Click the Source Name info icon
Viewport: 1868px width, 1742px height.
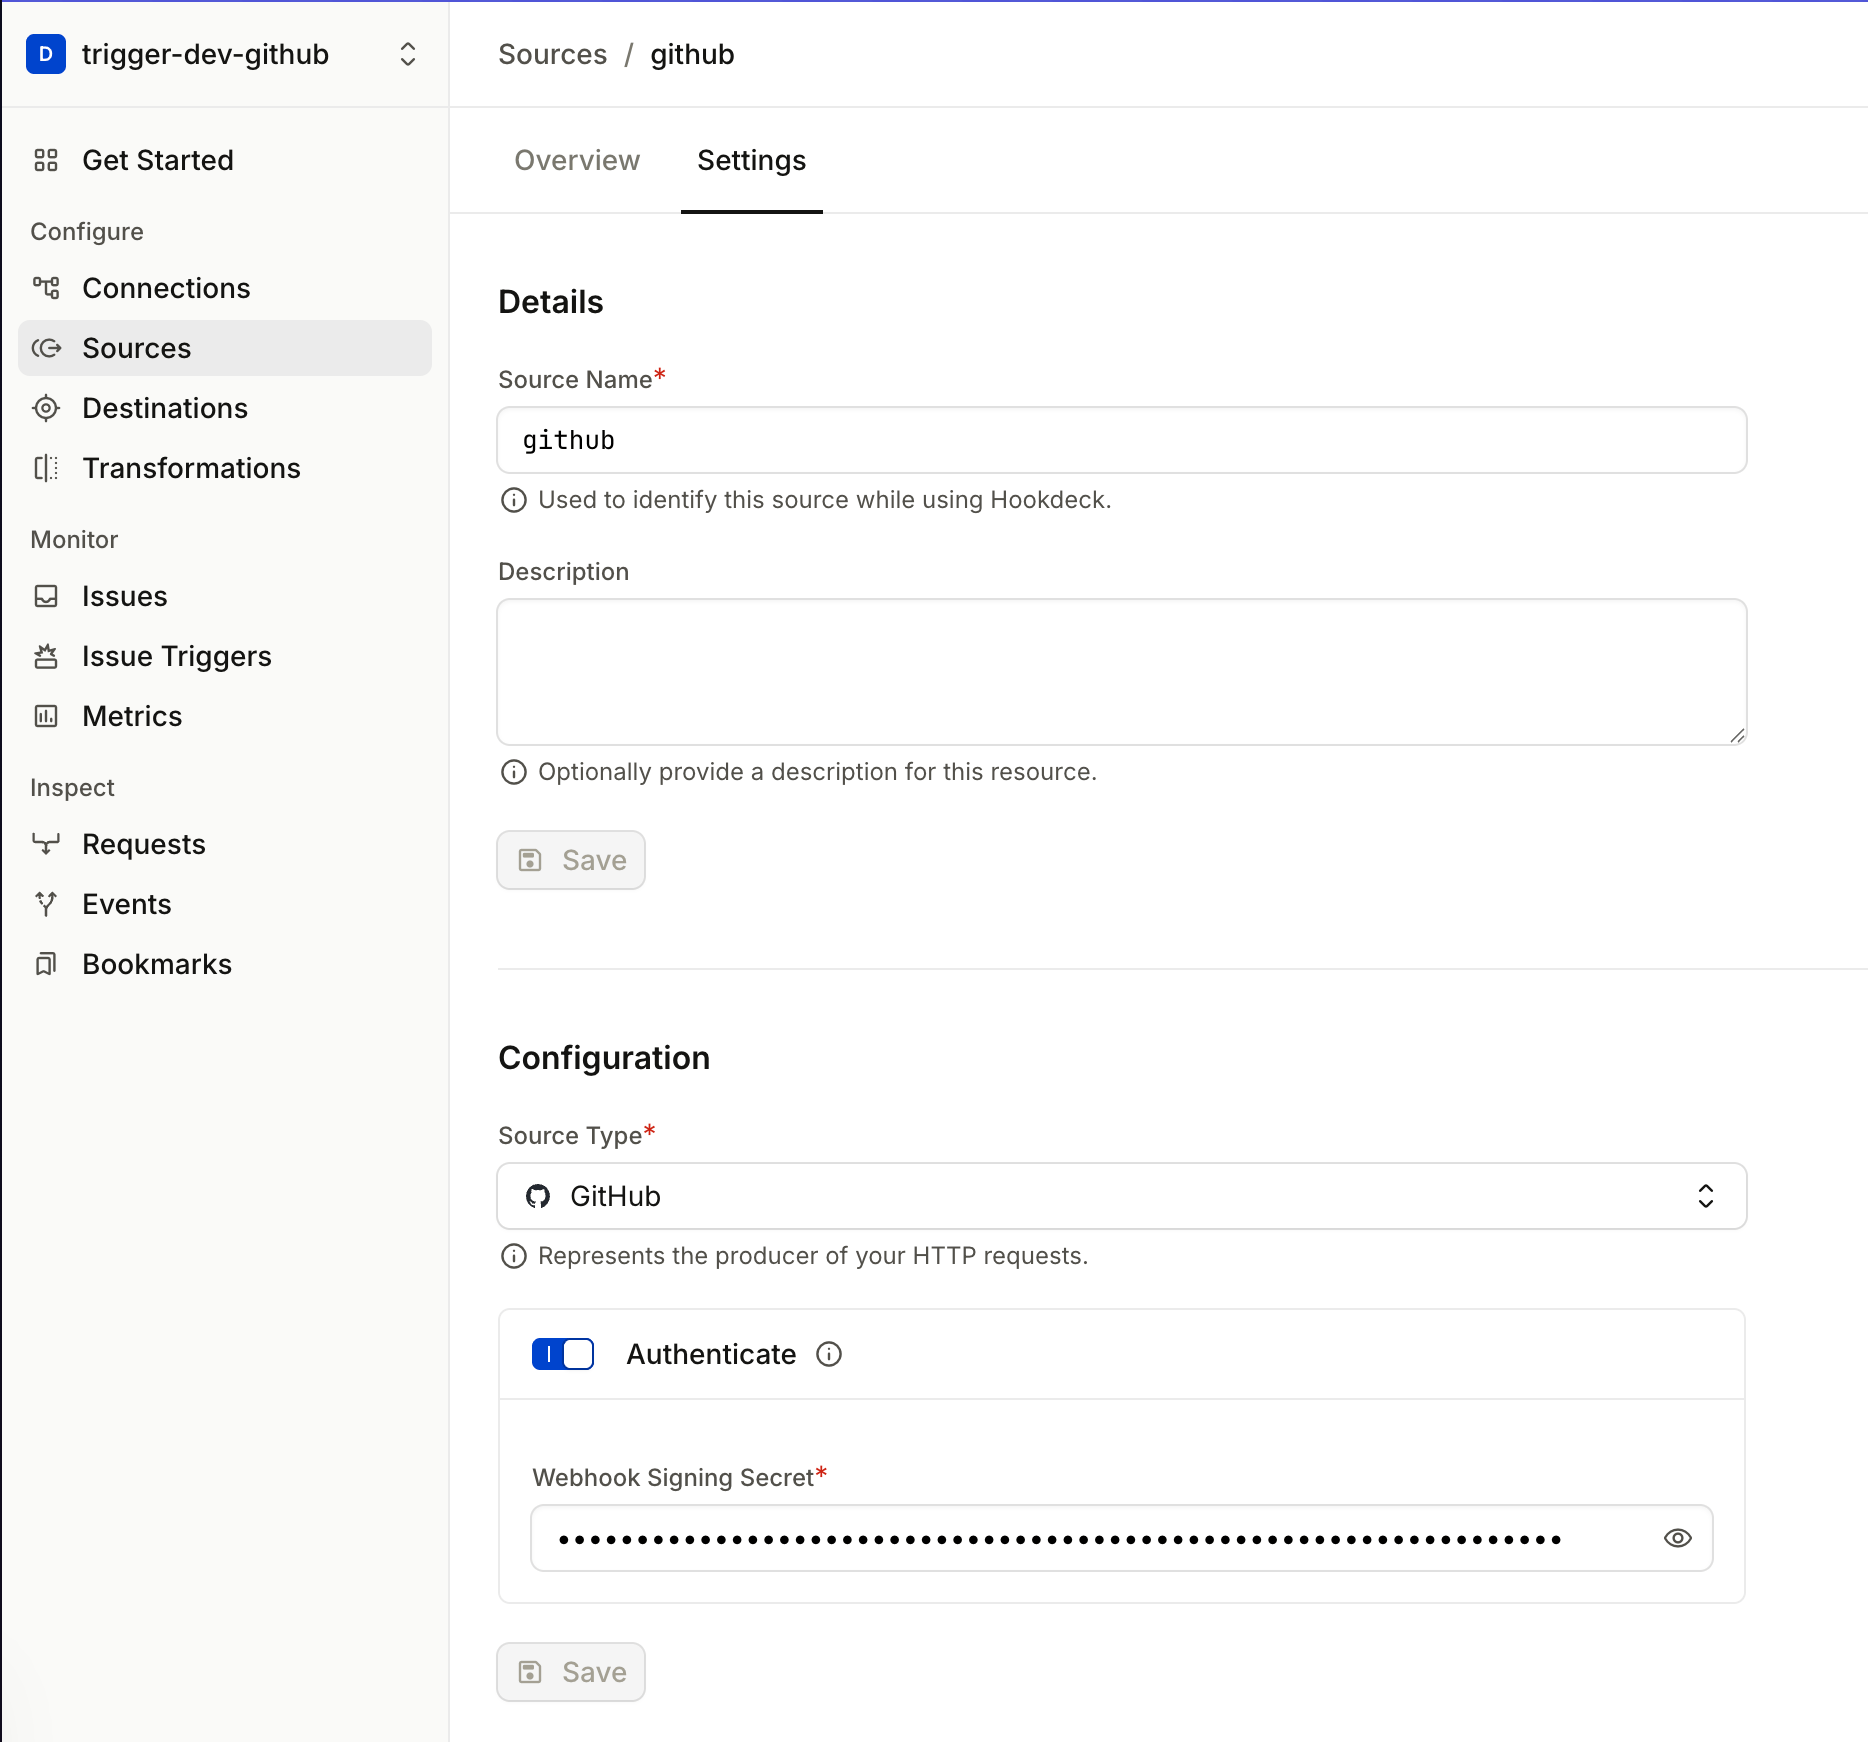513,500
